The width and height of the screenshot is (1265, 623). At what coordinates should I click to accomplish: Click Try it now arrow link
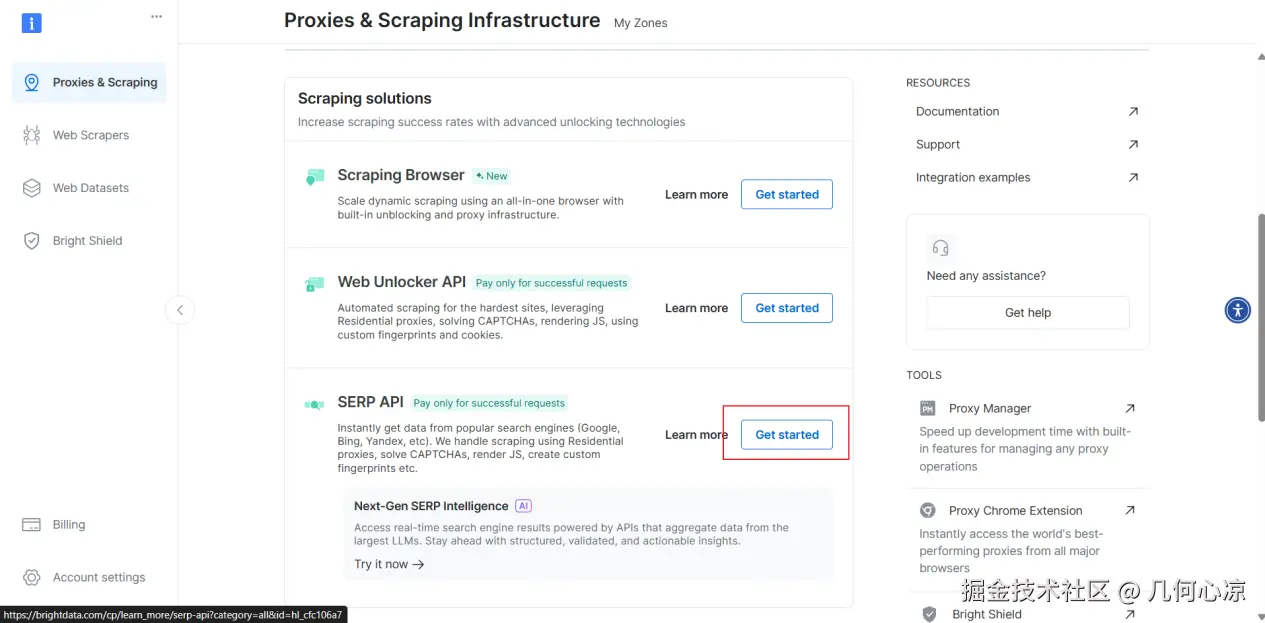389,564
